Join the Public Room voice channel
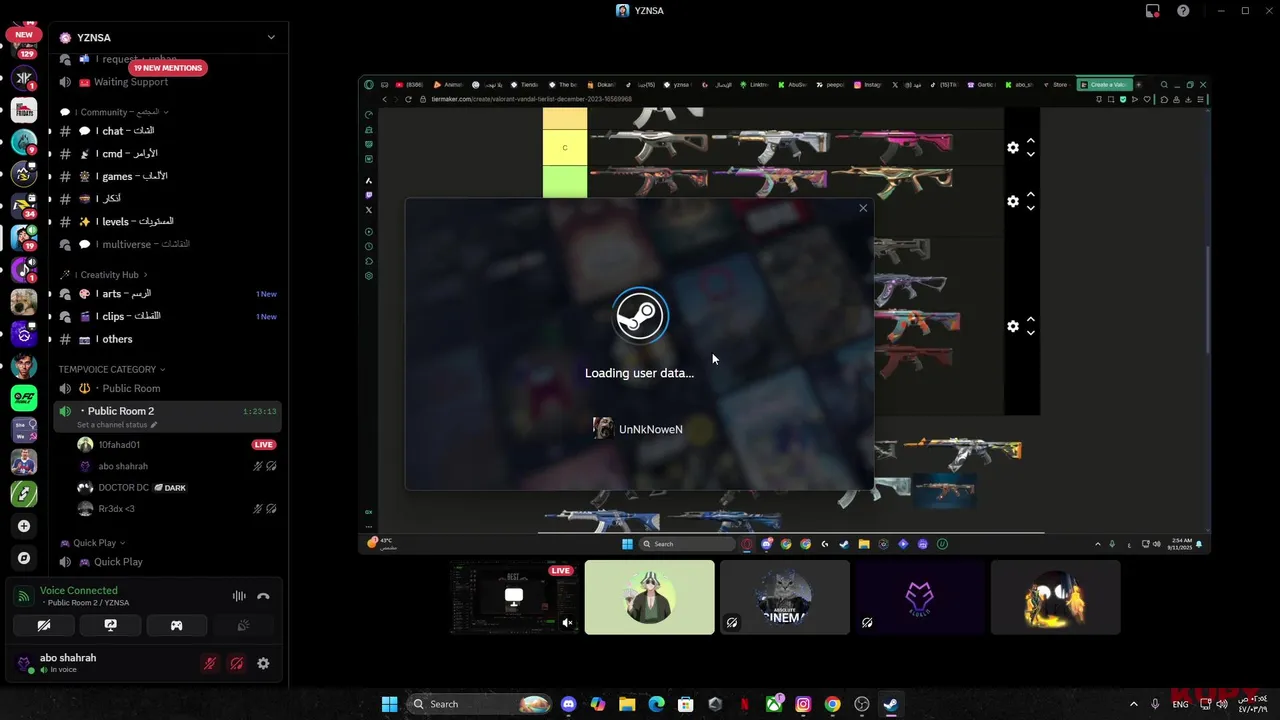This screenshot has width=1280, height=720. pos(166,388)
